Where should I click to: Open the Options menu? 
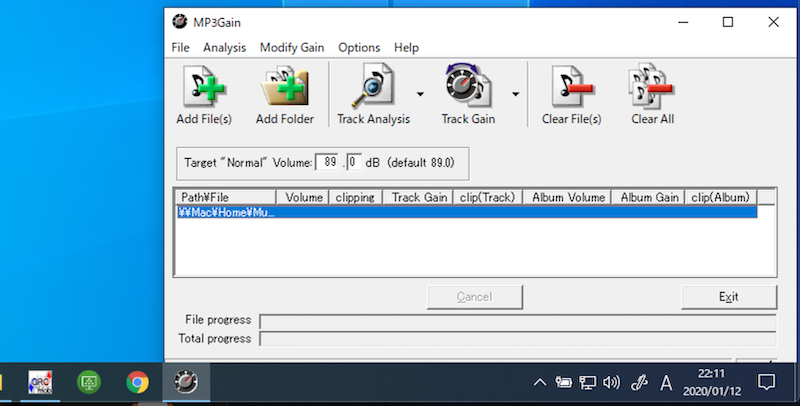(x=359, y=47)
